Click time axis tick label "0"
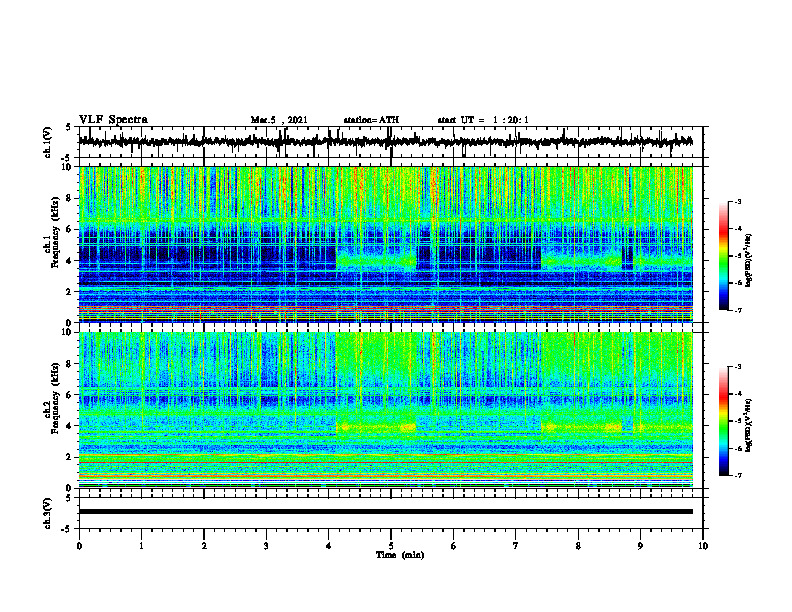The image size is (792, 612). (79, 546)
